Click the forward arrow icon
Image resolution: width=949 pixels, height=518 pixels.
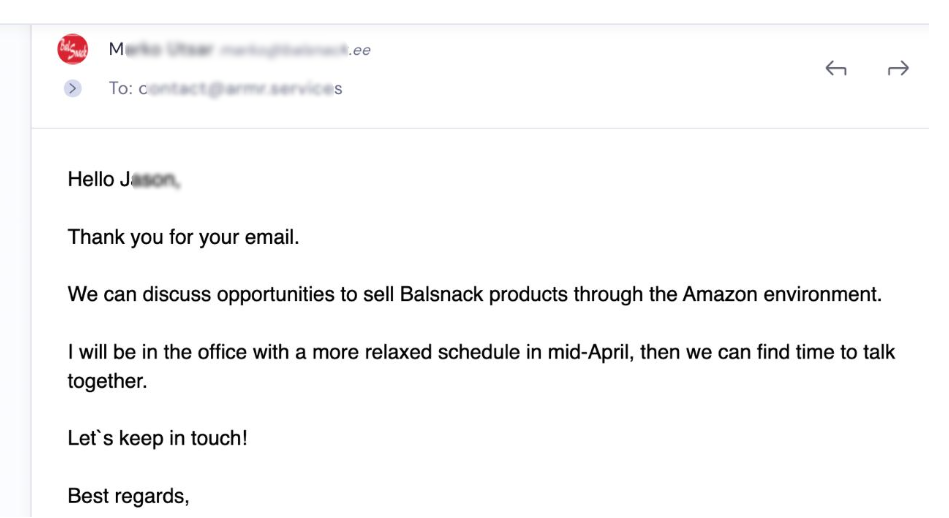click(898, 68)
